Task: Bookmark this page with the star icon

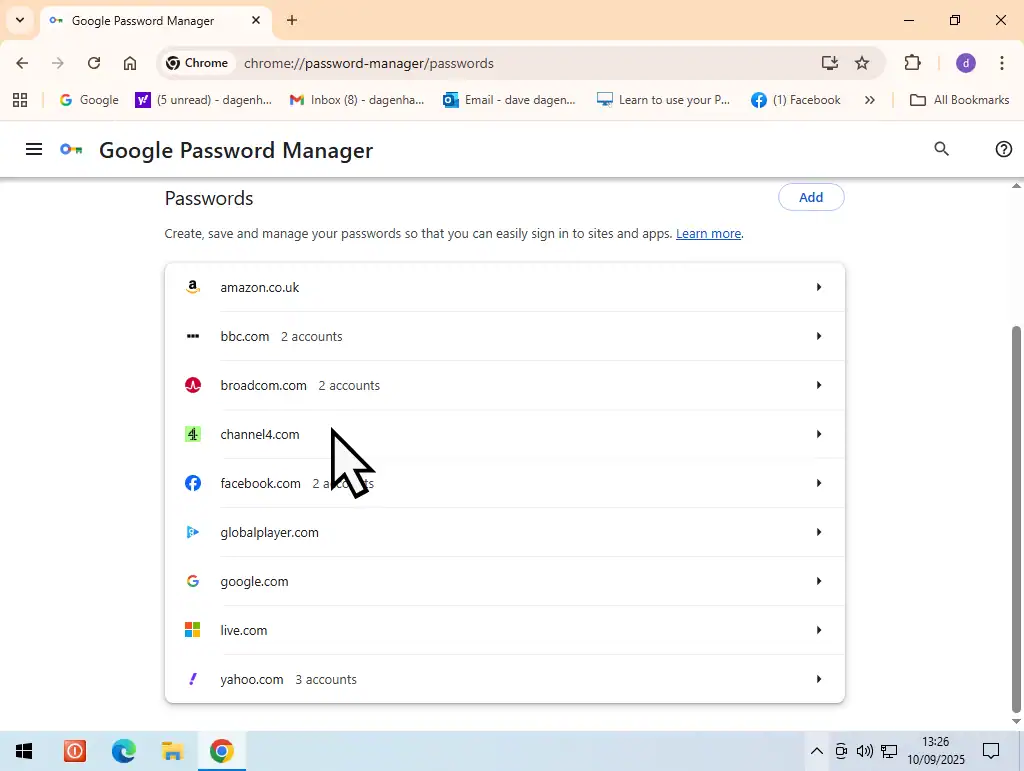Action: click(862, 63)
